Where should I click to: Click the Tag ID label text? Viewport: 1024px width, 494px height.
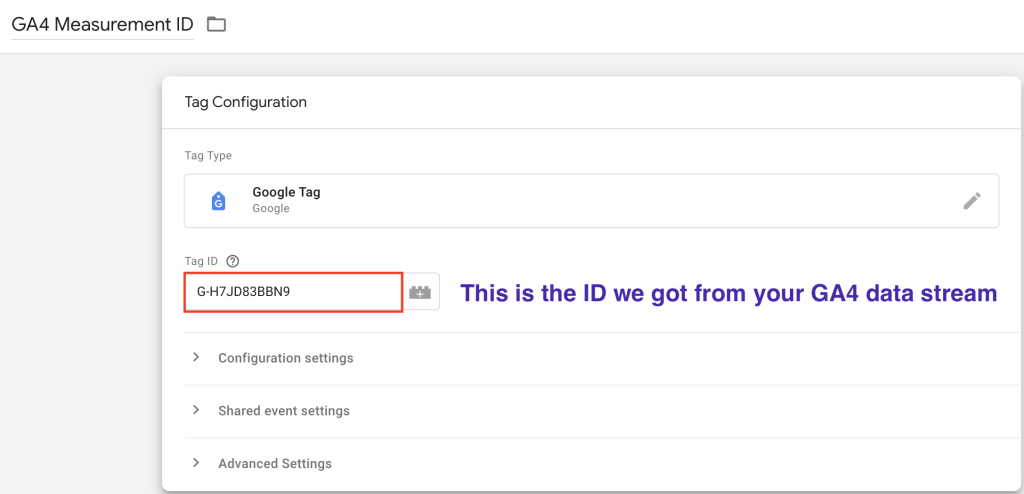click(x=202, y=261)
